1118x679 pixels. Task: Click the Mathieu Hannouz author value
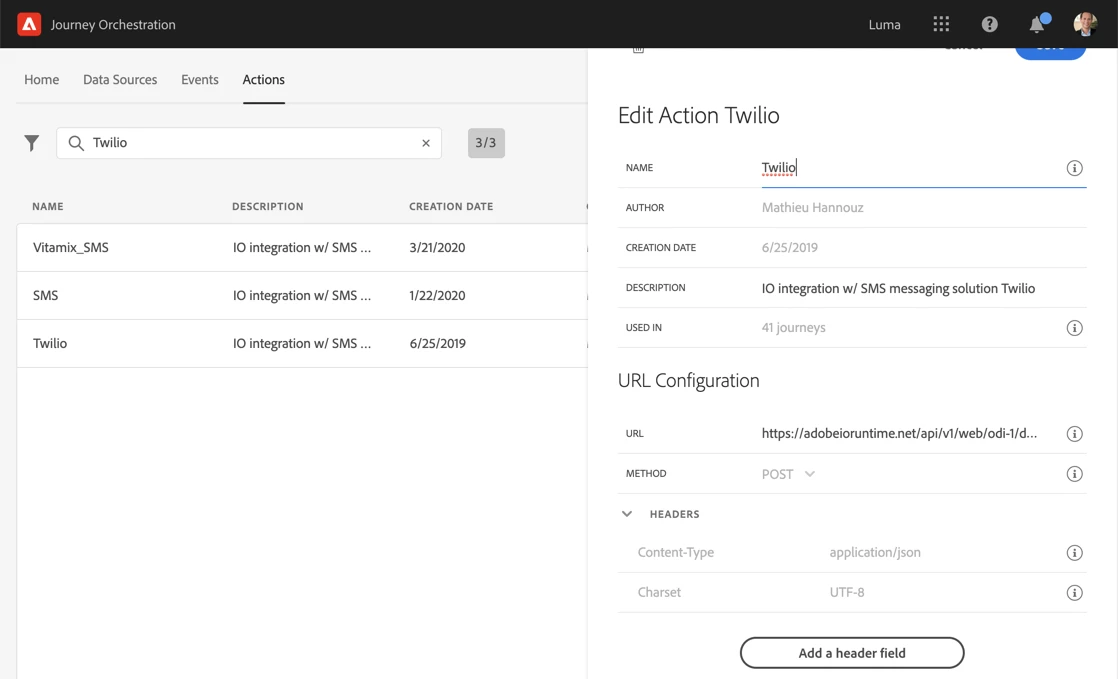tap(812, 208)
